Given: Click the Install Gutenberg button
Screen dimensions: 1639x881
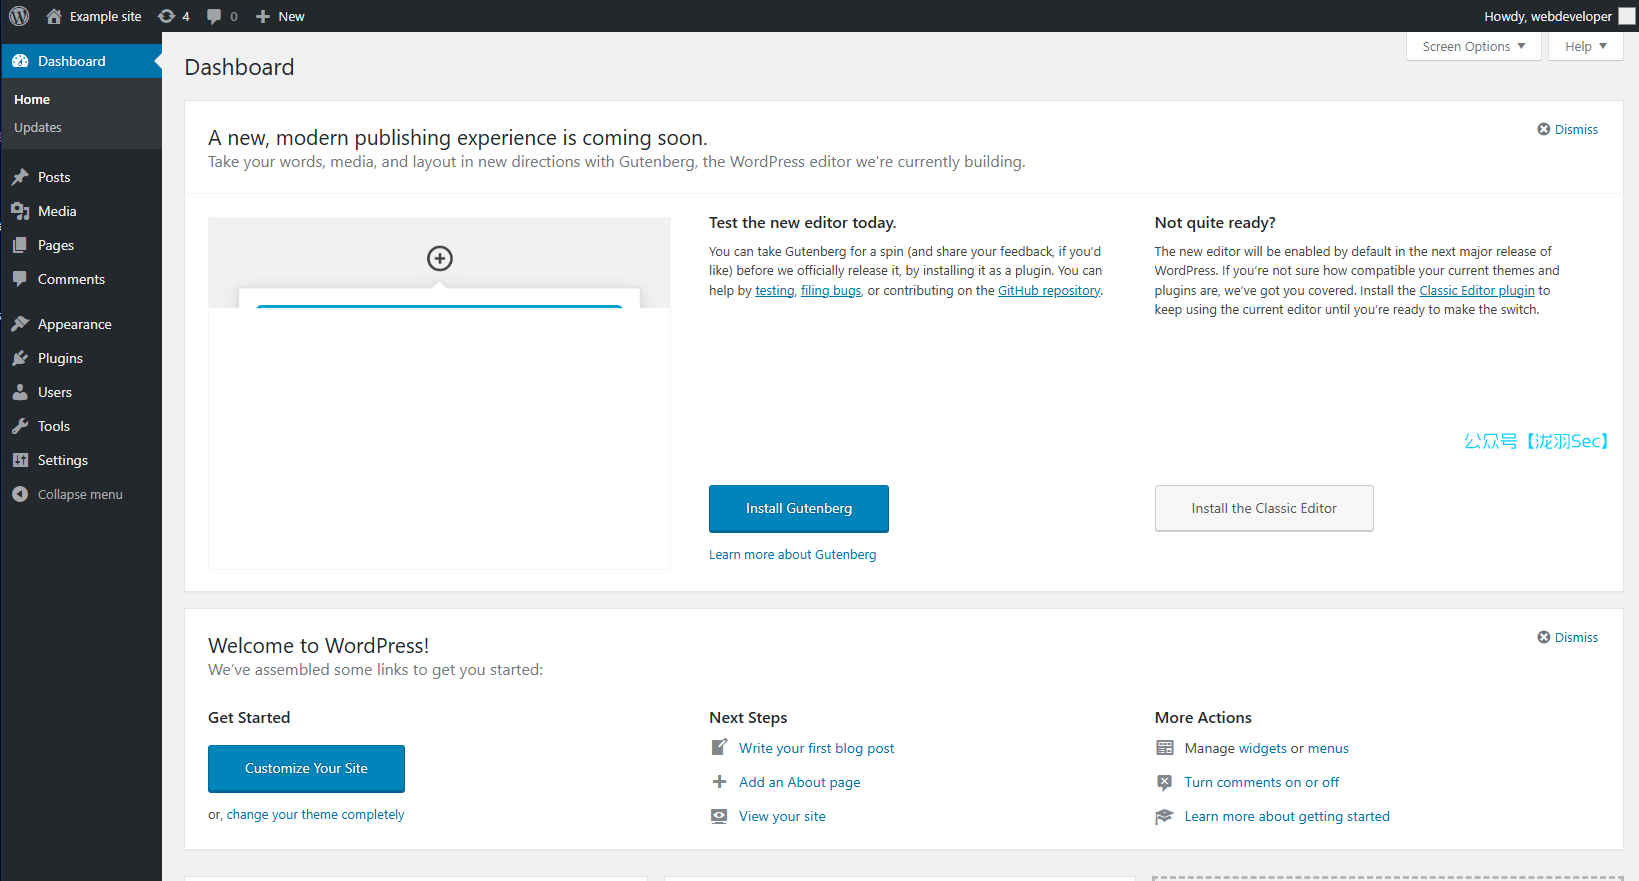Looking at the screenshot, I should pos(798,508).
